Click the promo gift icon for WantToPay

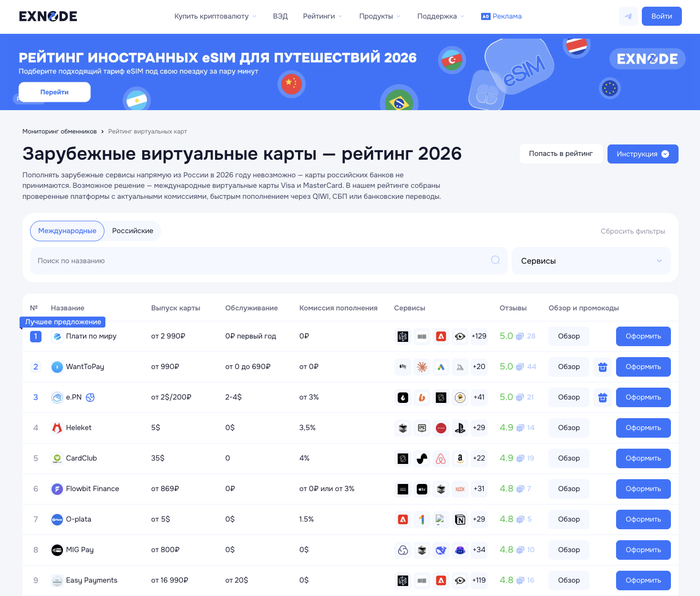pyautogui.click(x=603, y=367)
